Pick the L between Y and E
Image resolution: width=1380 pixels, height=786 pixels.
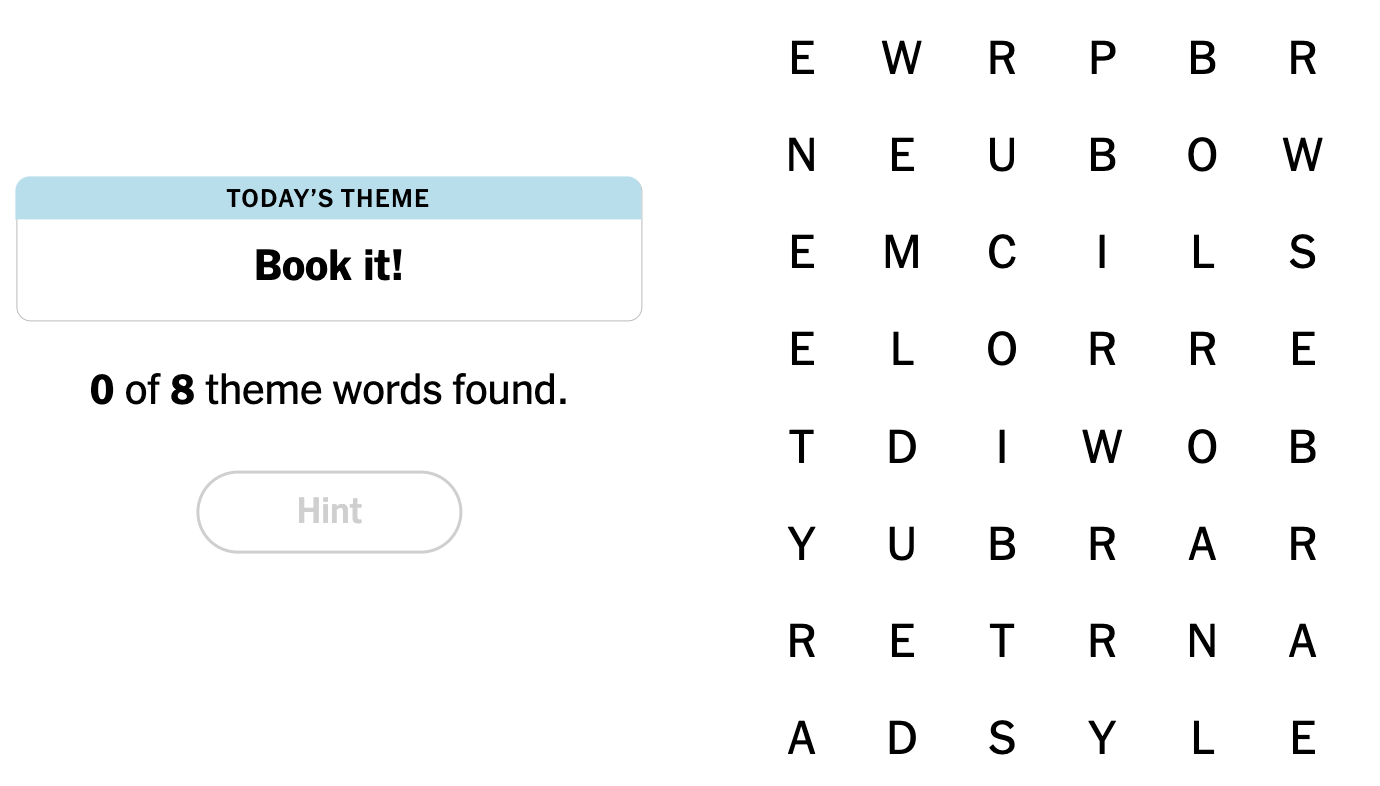1201,739
